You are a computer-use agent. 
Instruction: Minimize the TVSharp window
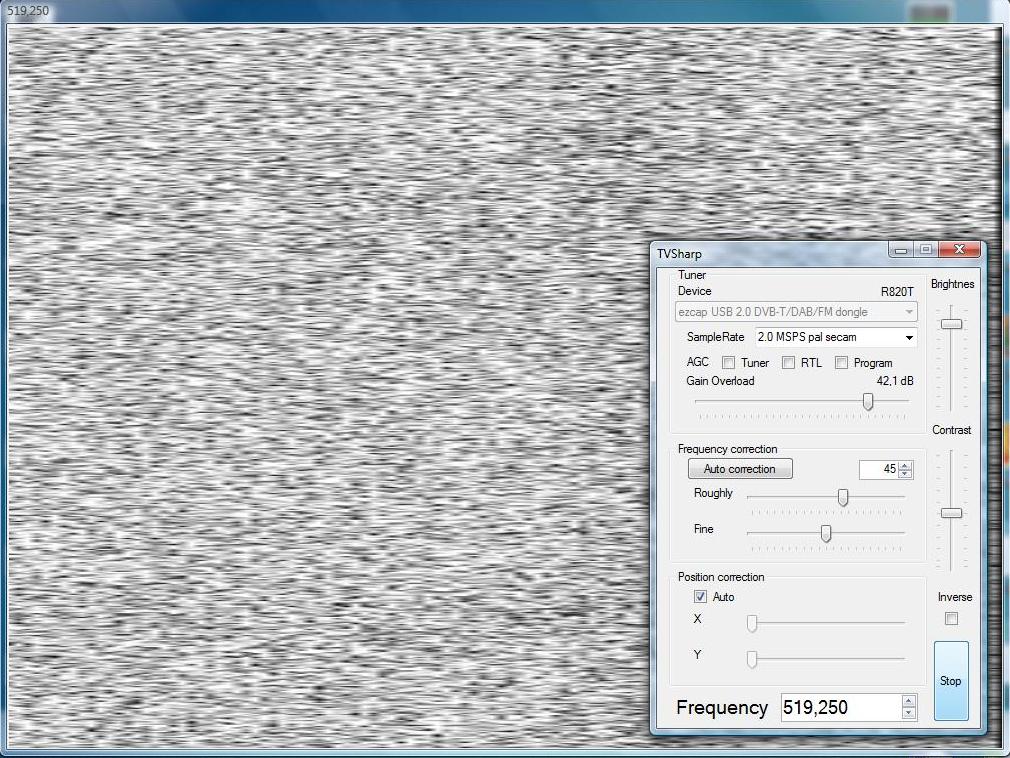coord(901,249)
